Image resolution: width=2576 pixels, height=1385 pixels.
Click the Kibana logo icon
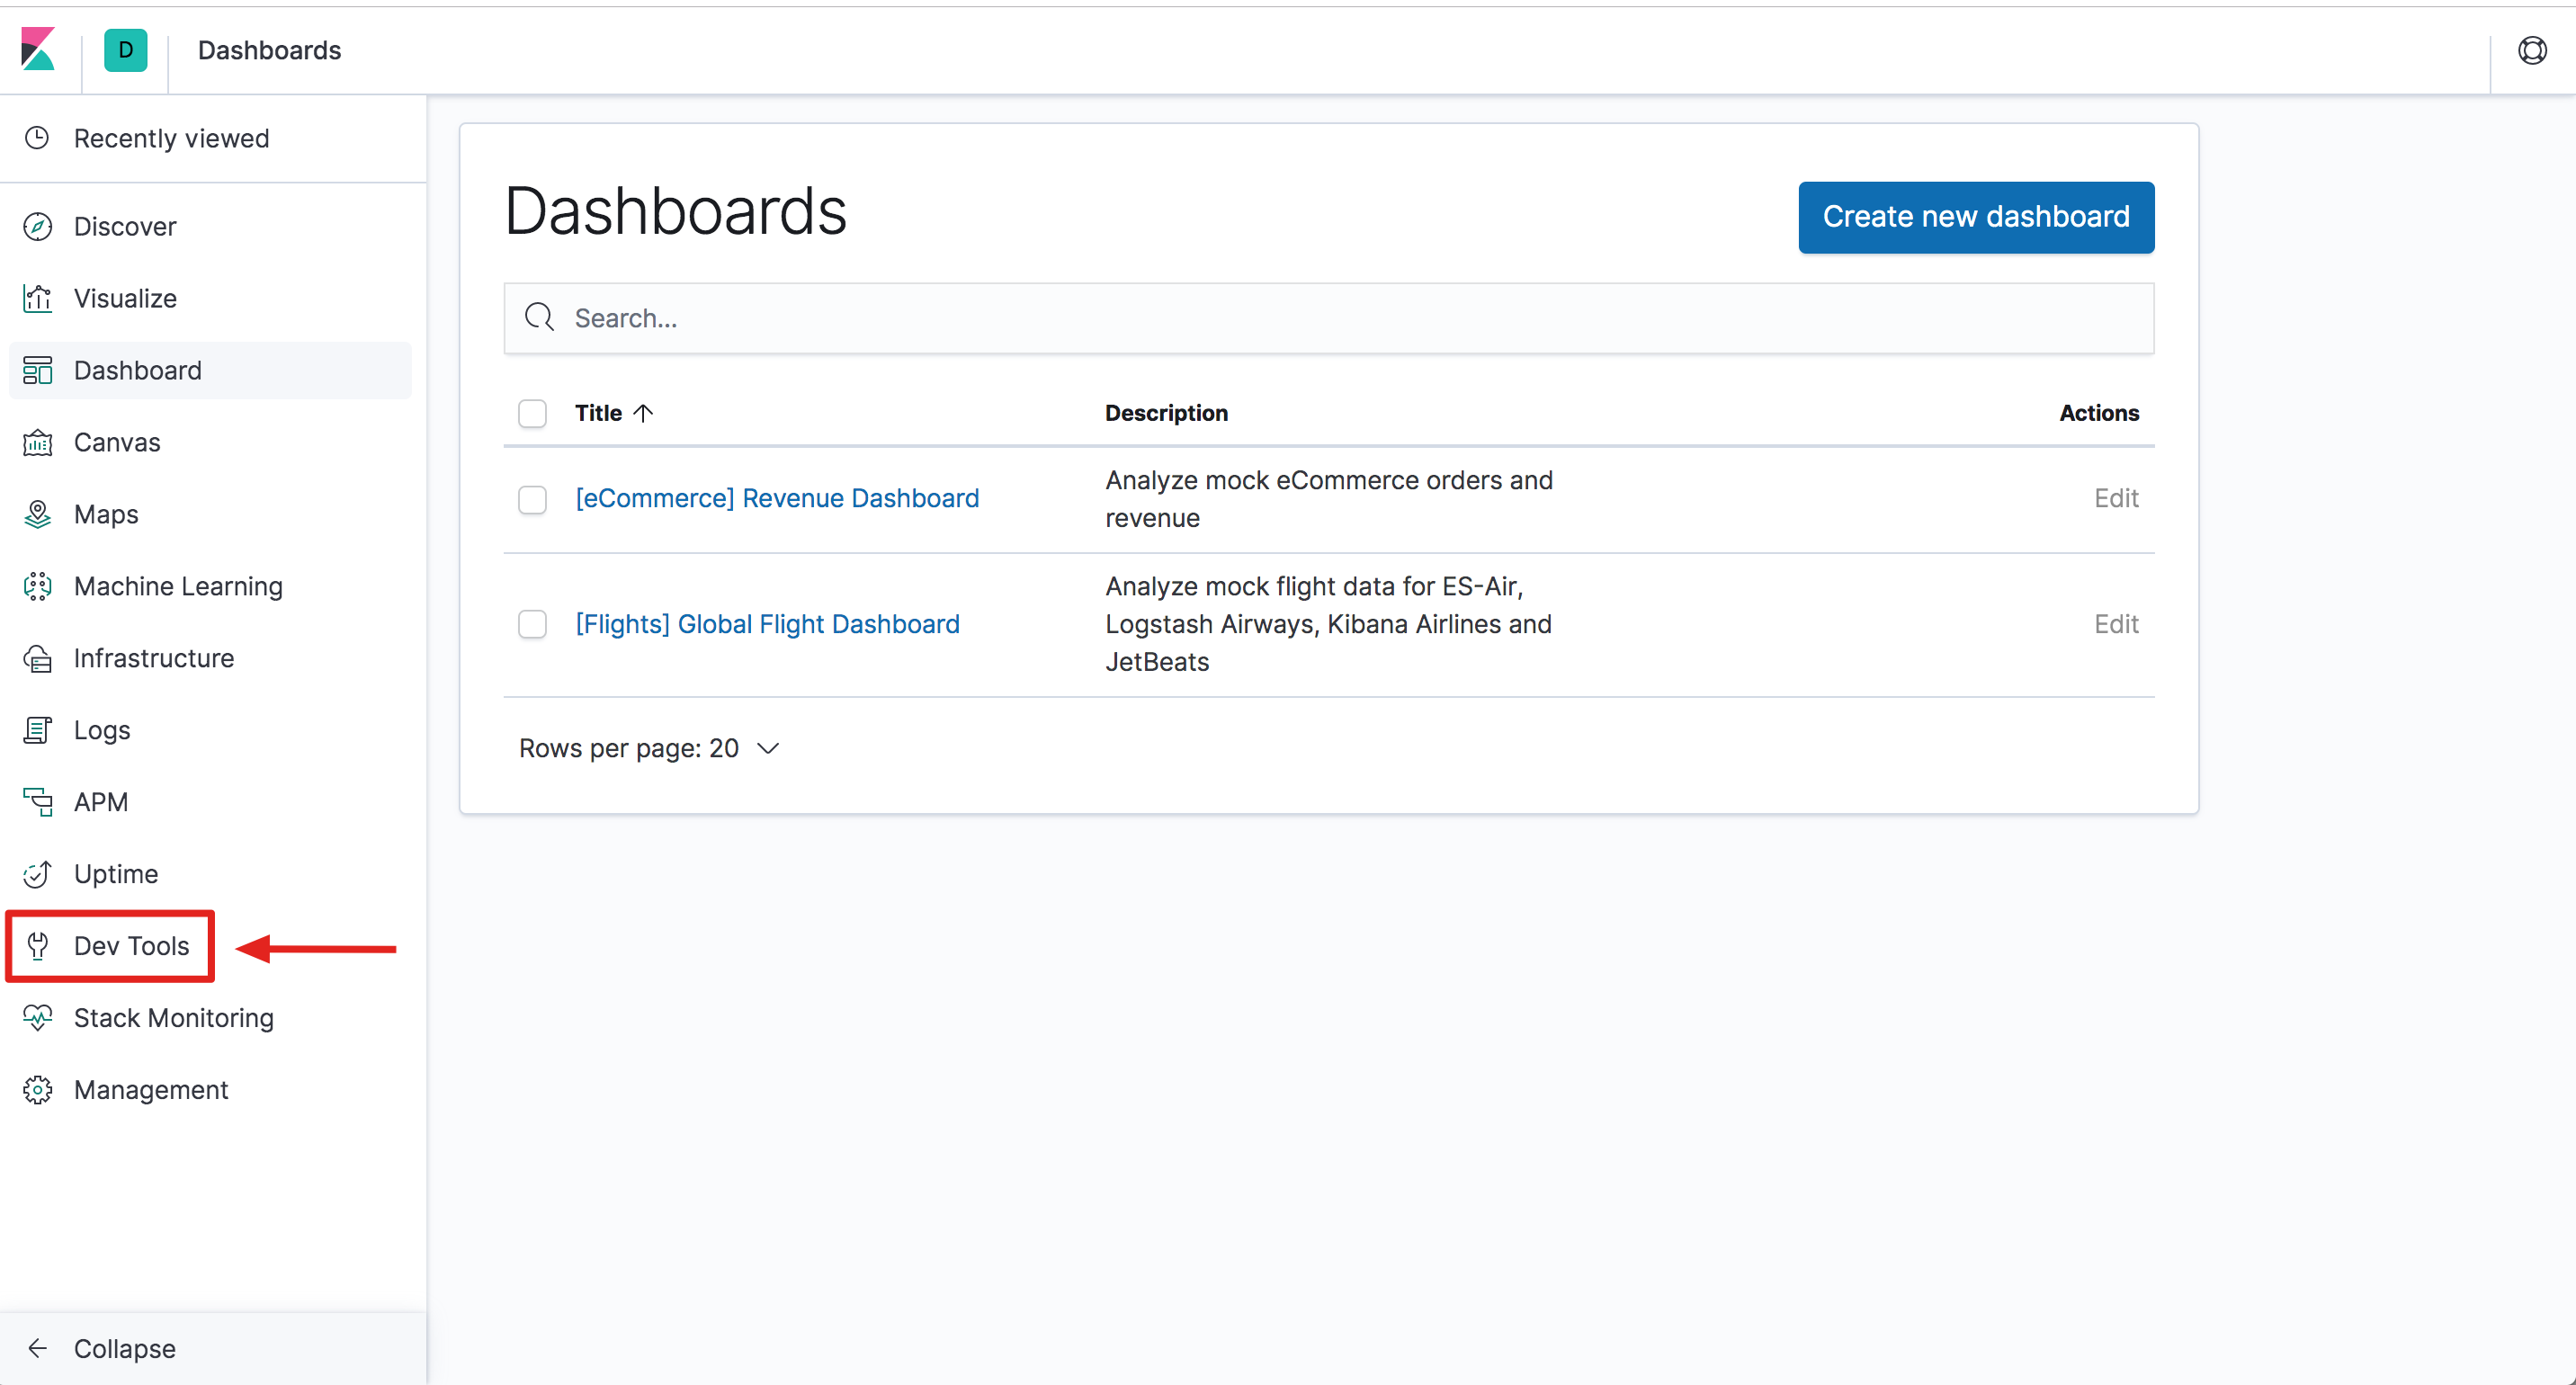(x=38, y=49)
